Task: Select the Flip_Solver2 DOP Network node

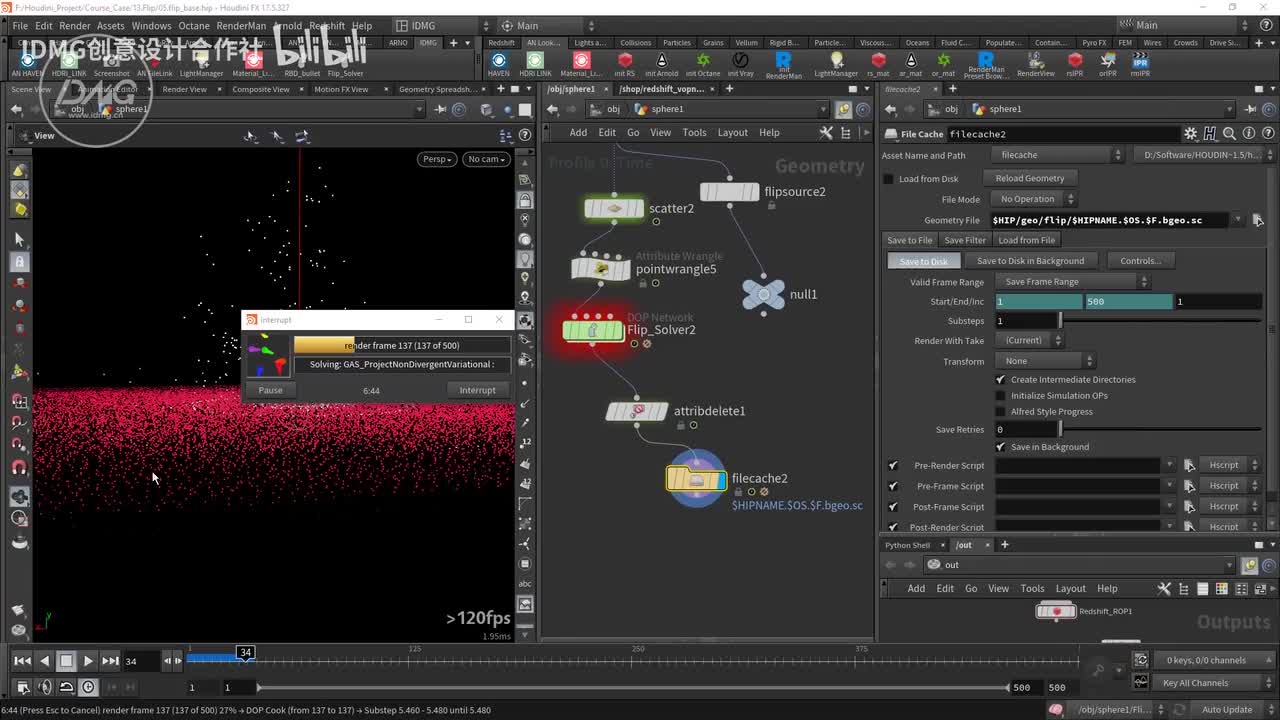Action: coord(593,329)
